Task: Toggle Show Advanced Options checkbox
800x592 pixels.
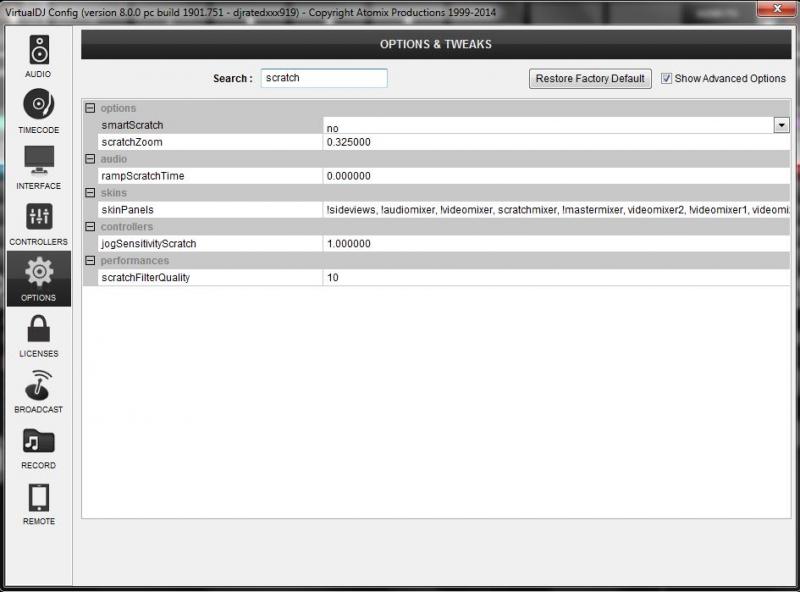Action: click(666, 79)
